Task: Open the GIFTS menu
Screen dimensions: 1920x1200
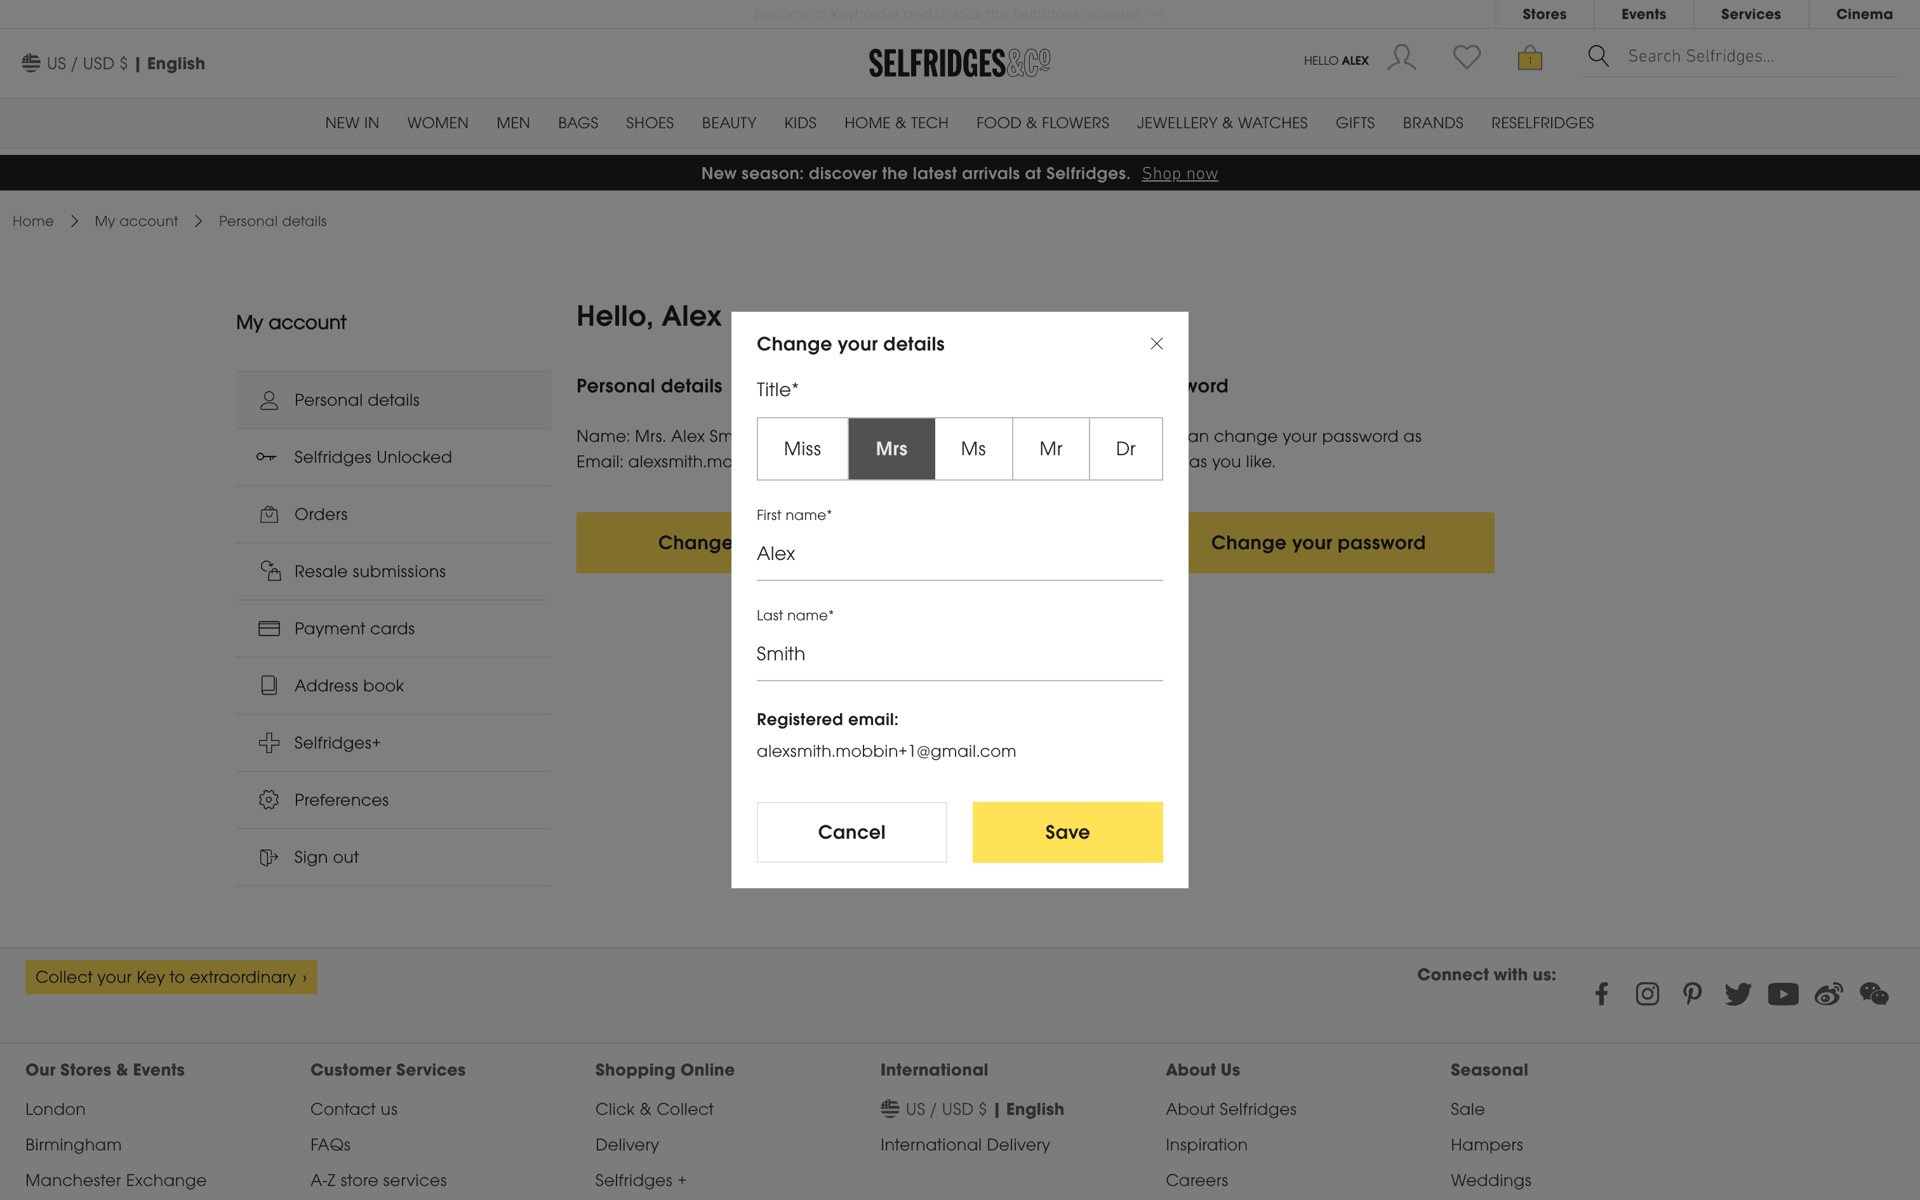Action: pyautogui.click(x=1355, y=123)
